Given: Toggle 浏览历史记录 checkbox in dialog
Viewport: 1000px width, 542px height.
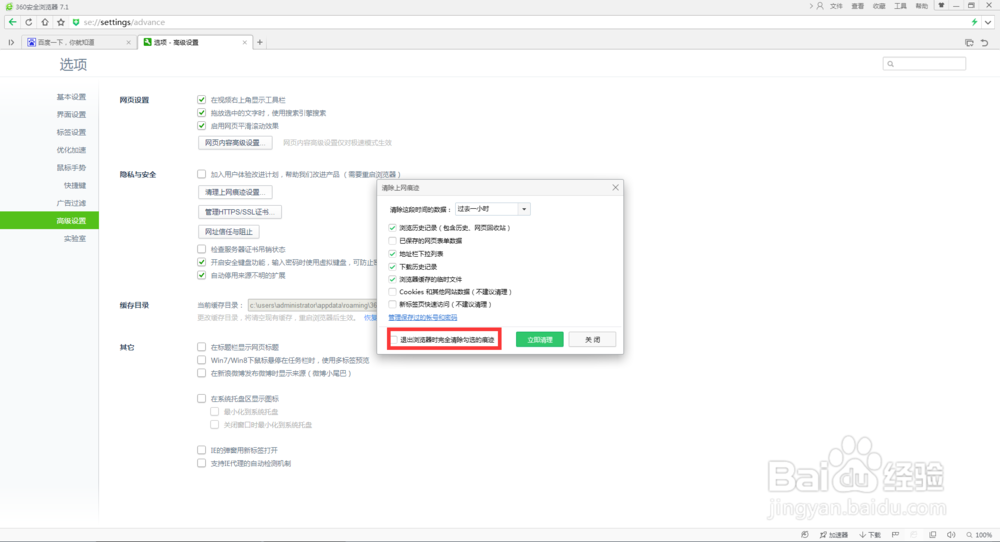Looking at the screenshot, I should coord(392,228).
